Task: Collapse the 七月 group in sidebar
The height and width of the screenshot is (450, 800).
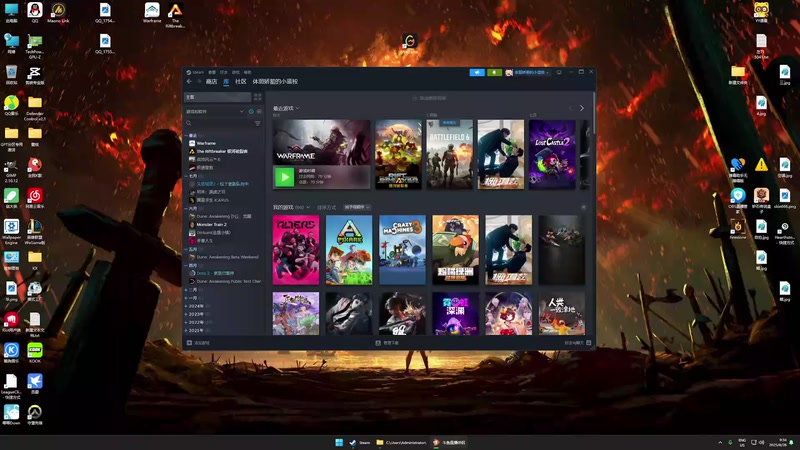Action: 192,176
